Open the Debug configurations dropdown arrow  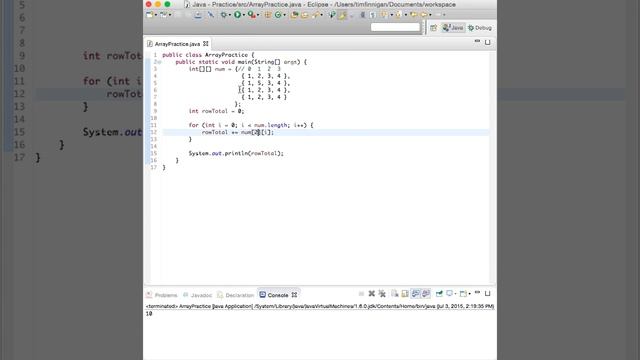pos(229,15)
